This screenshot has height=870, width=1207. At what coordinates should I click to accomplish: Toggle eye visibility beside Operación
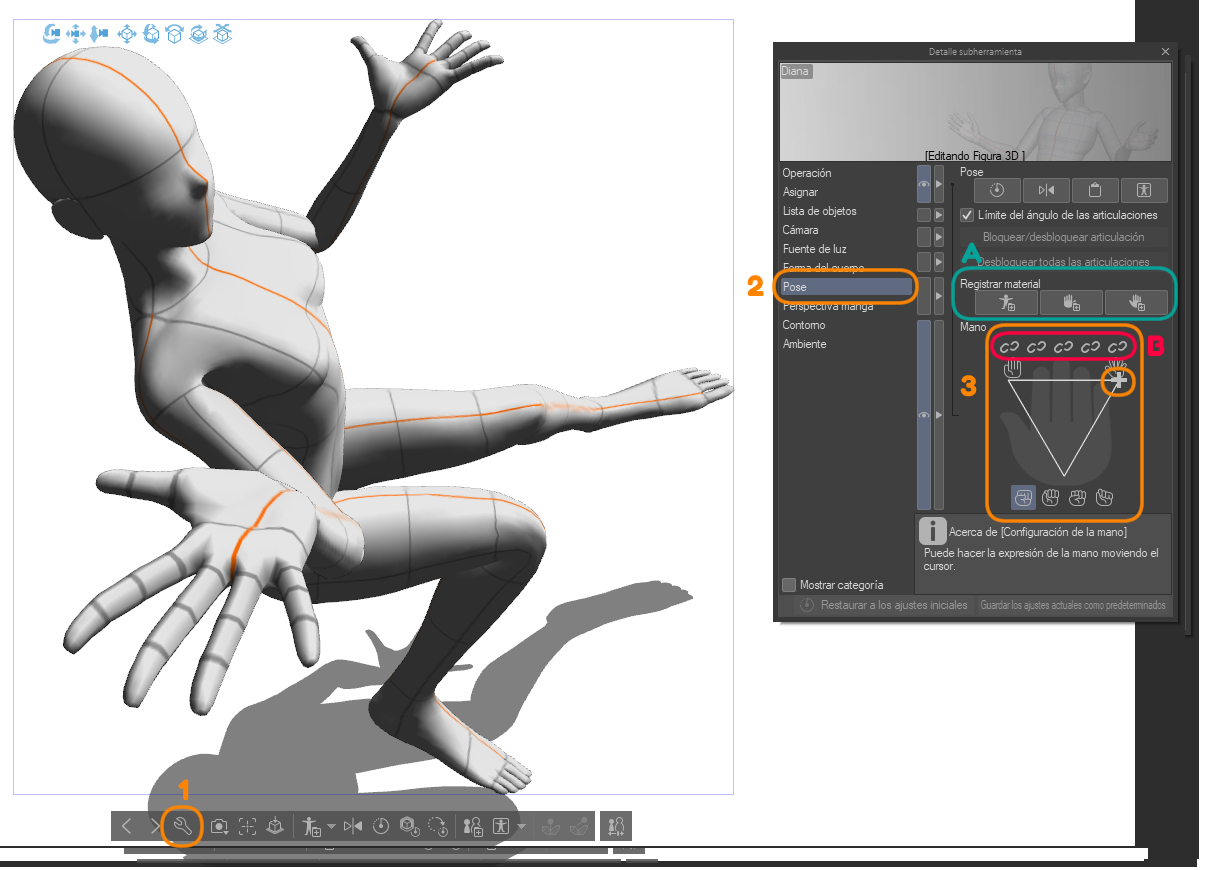click(924, 184)
